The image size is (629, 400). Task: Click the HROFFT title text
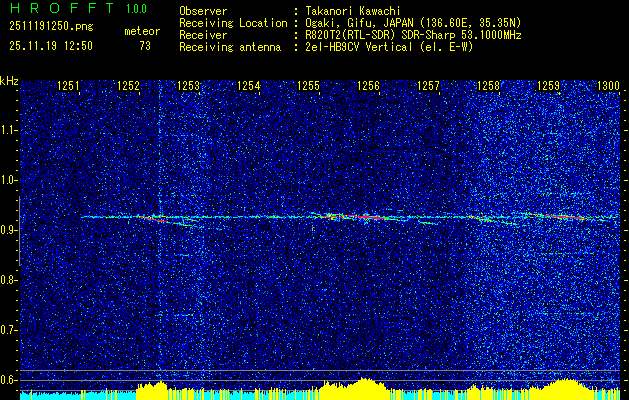pyautogui.click(x=61, y=8)
